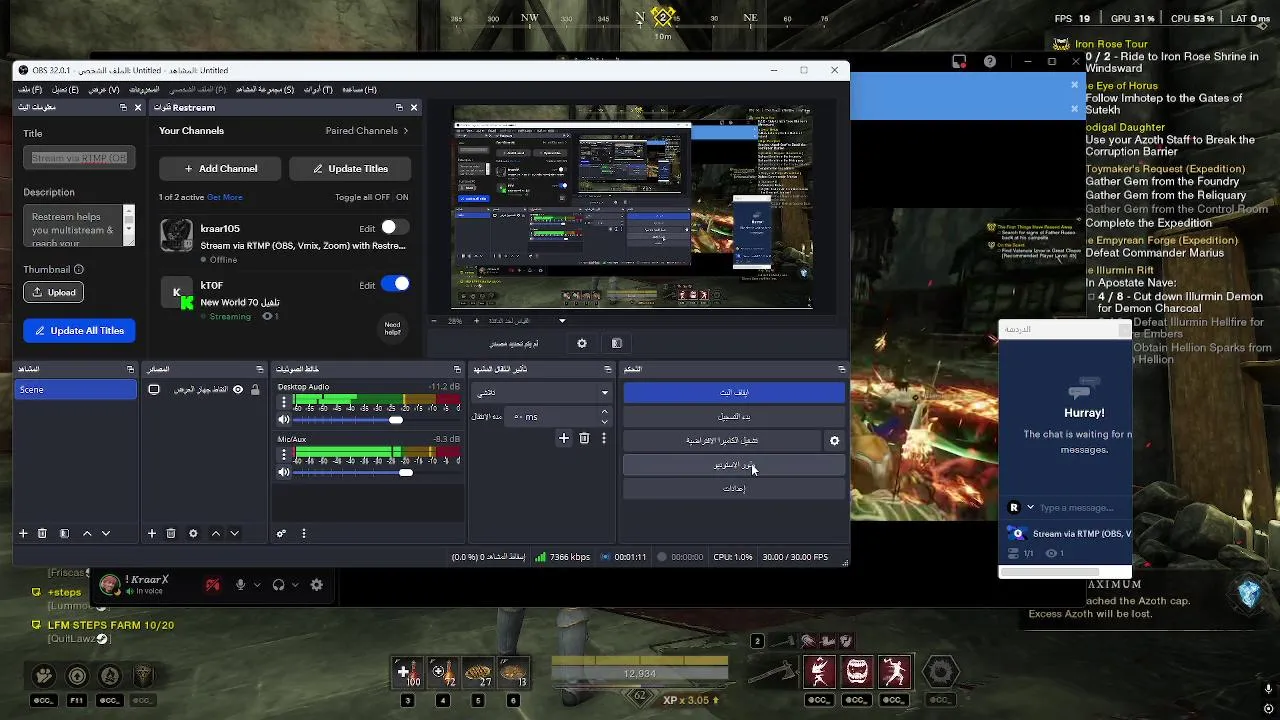The width and height of the screenshot is (1280, 720).
Task: Toggle kTOF channel switch off
Action: click(395, 284)
